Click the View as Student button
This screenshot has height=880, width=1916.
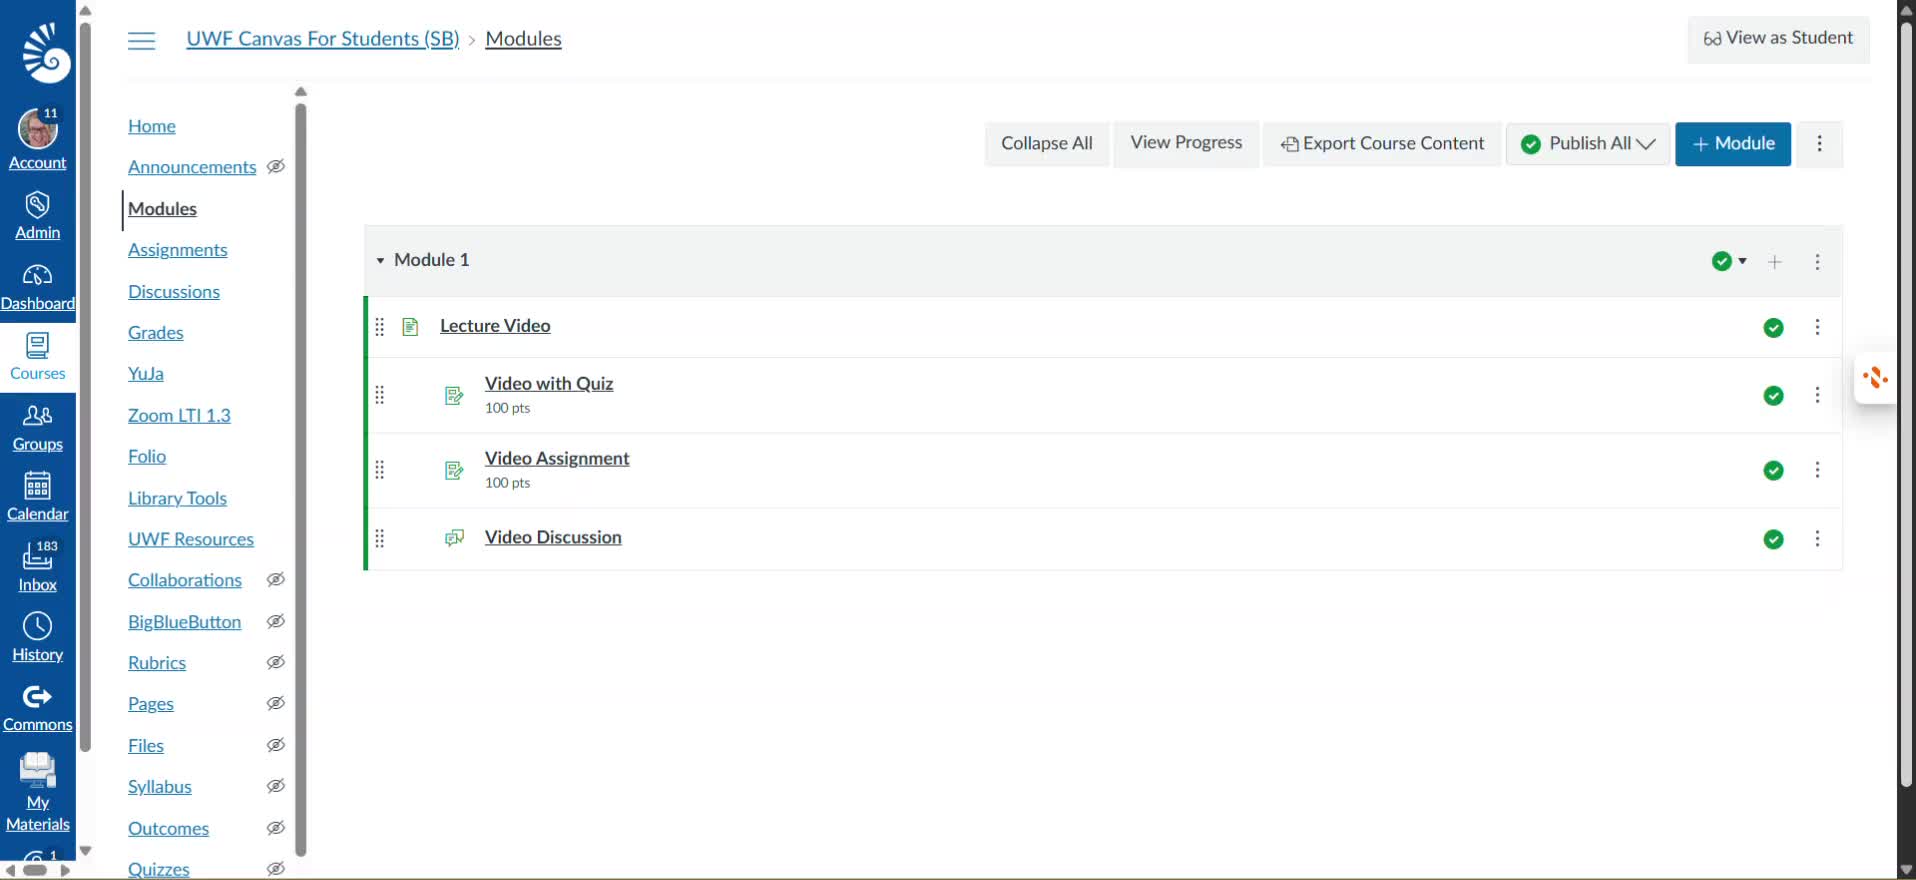1778,38
